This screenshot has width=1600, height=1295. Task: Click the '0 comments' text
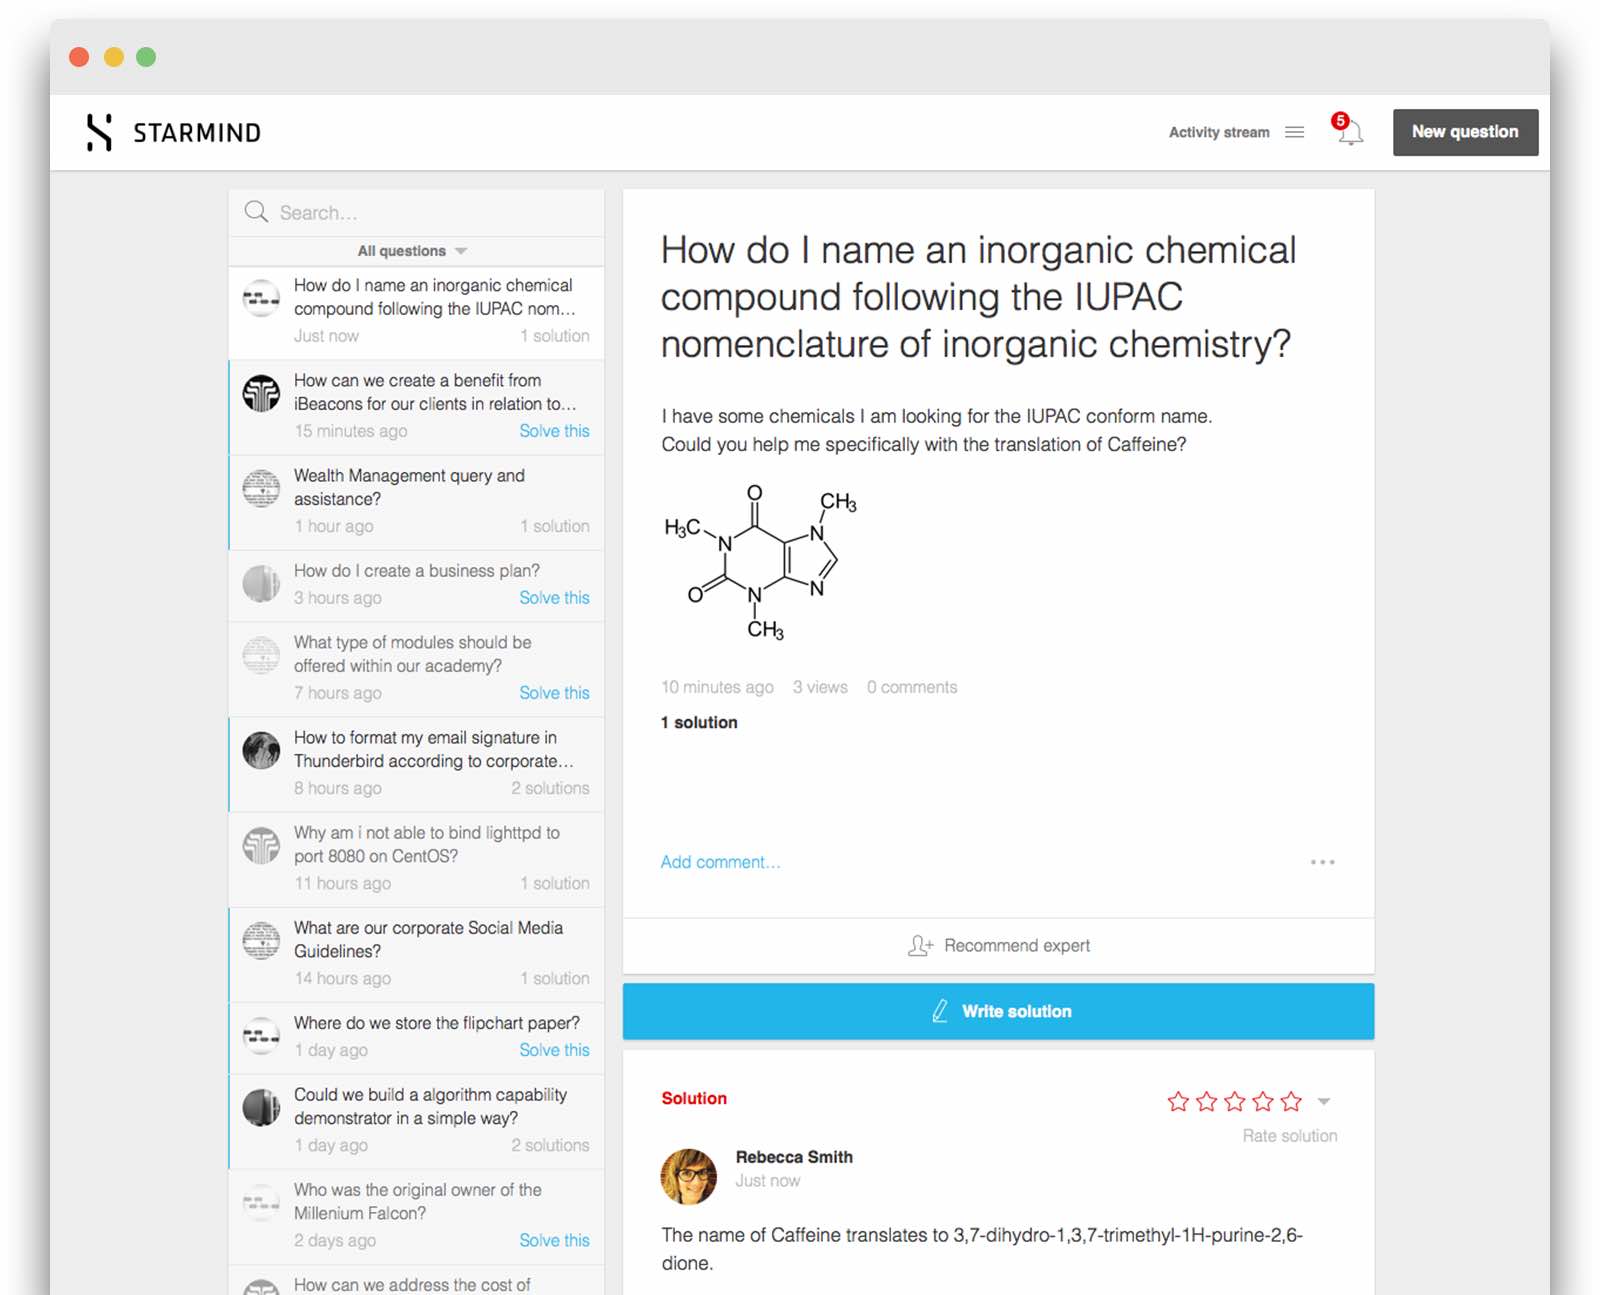(x=912, y=687)
